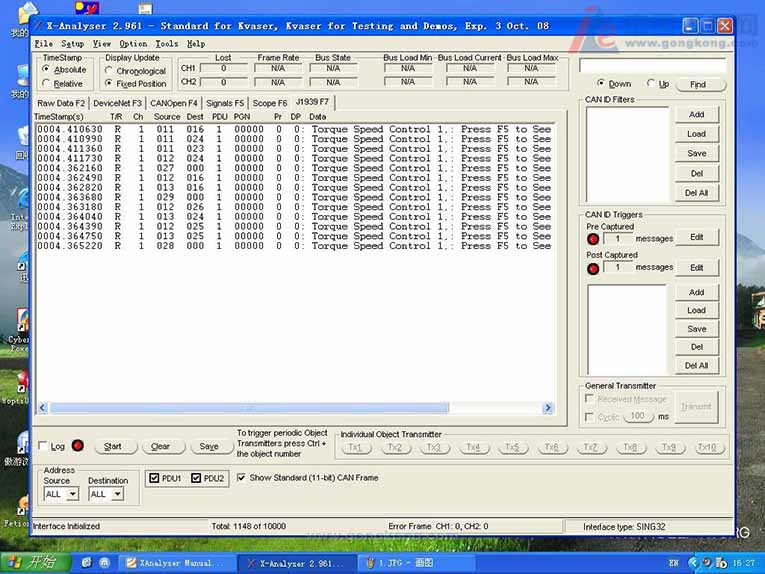
Task: Open the Destination address dropdown
Action: (x=118, y=494)
